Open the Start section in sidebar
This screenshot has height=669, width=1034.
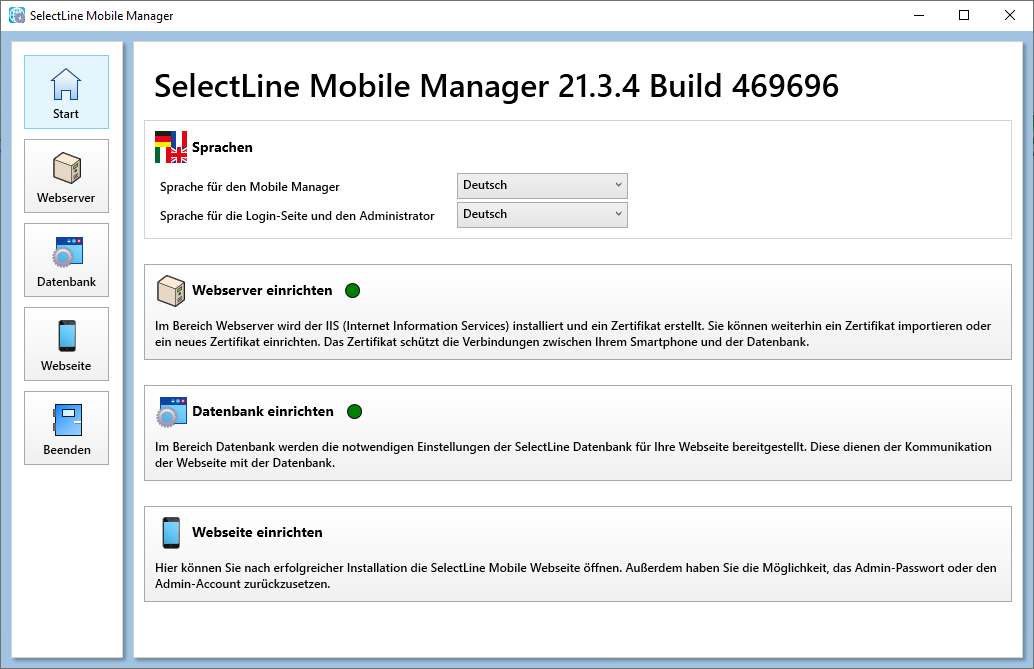click(x=67, y=92)
